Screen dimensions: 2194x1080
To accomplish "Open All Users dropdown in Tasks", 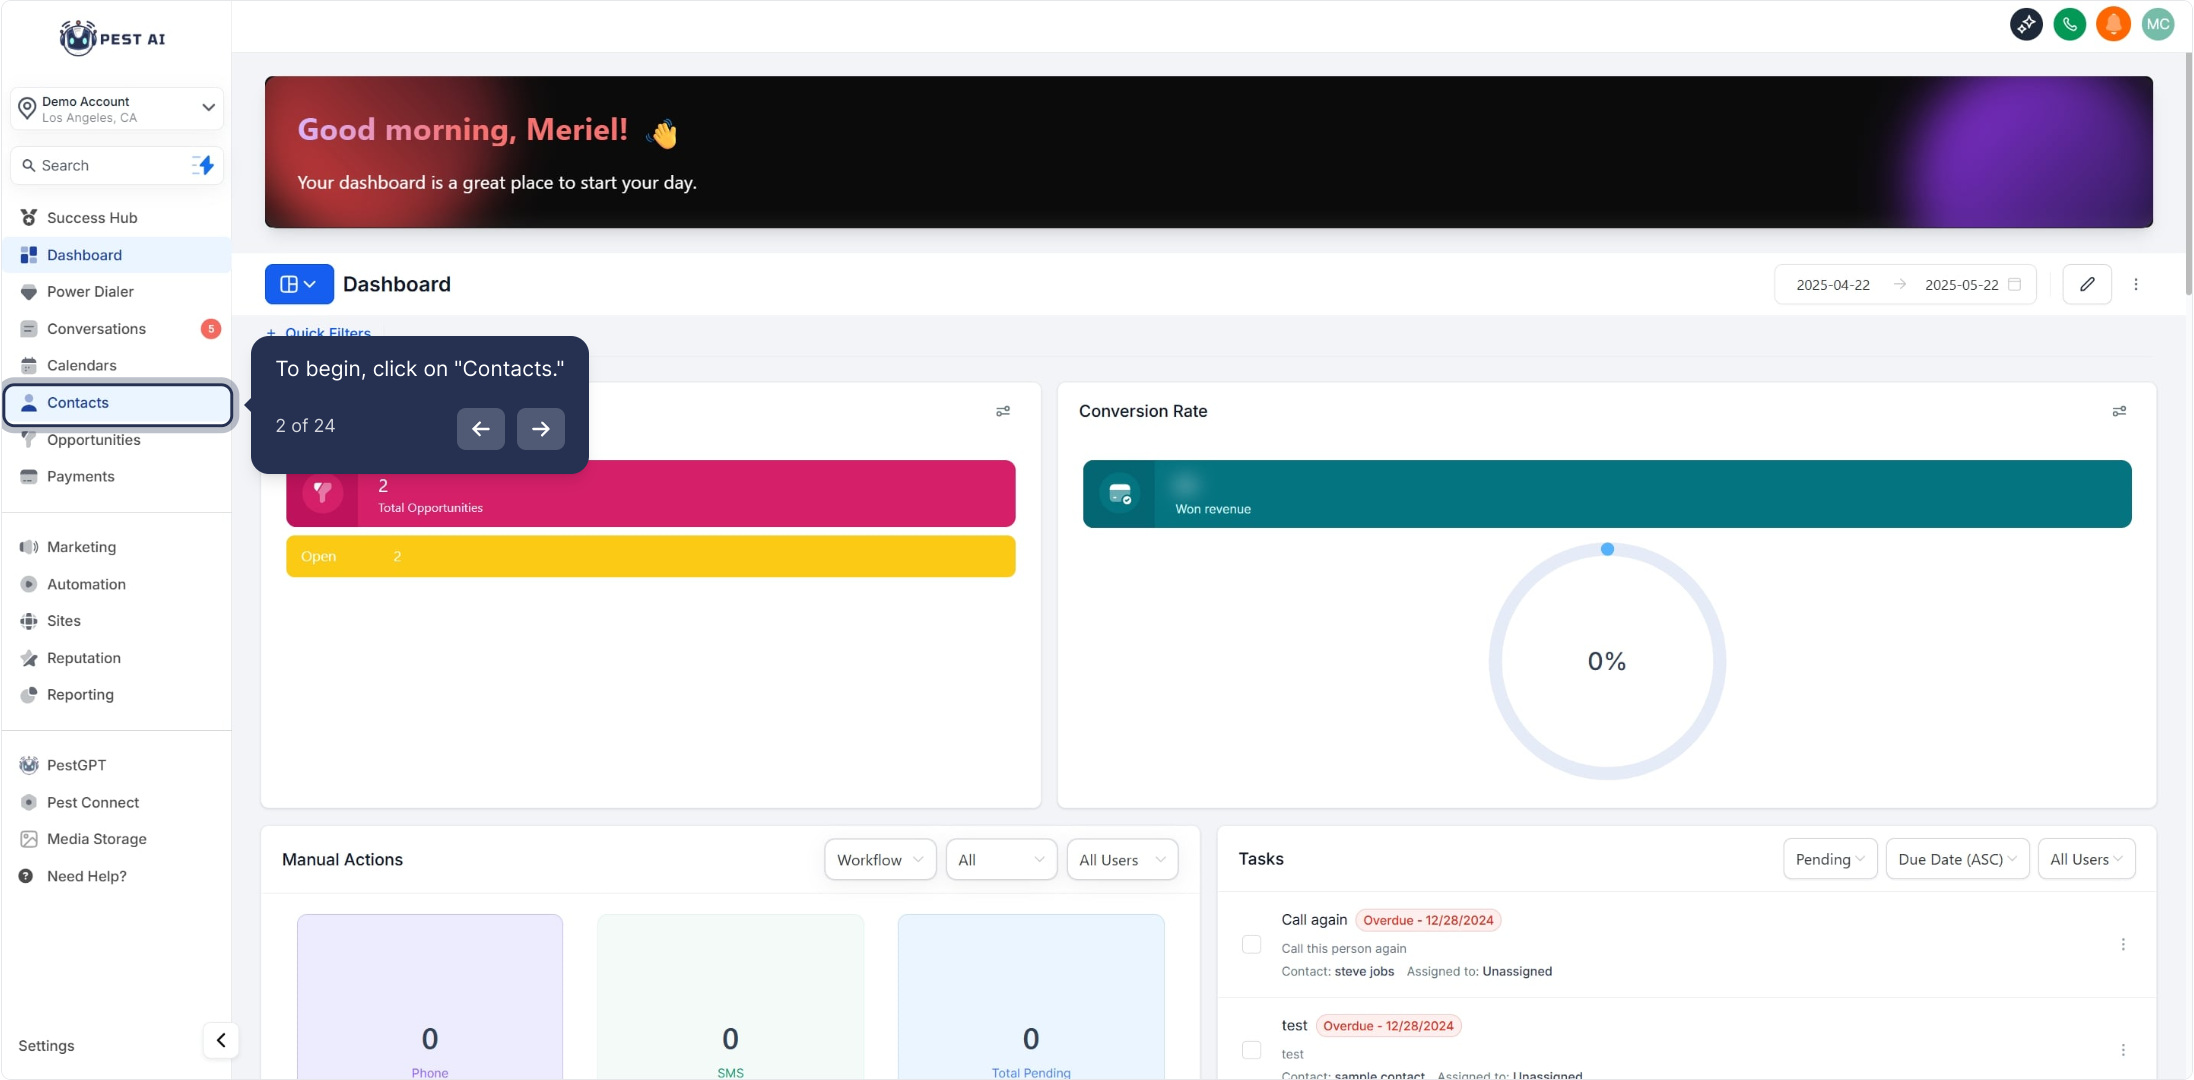I will click(2086, 859).
